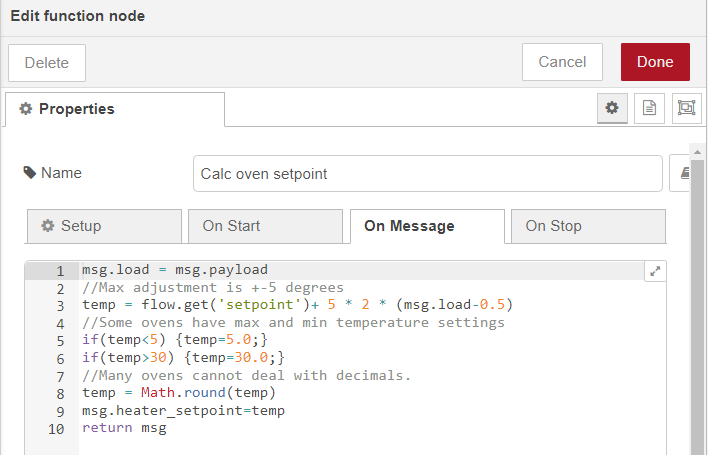The width and height of the screenshot is (708, 455).
Task: Expand the code editor to full size
Action: [x=655, y=271]
